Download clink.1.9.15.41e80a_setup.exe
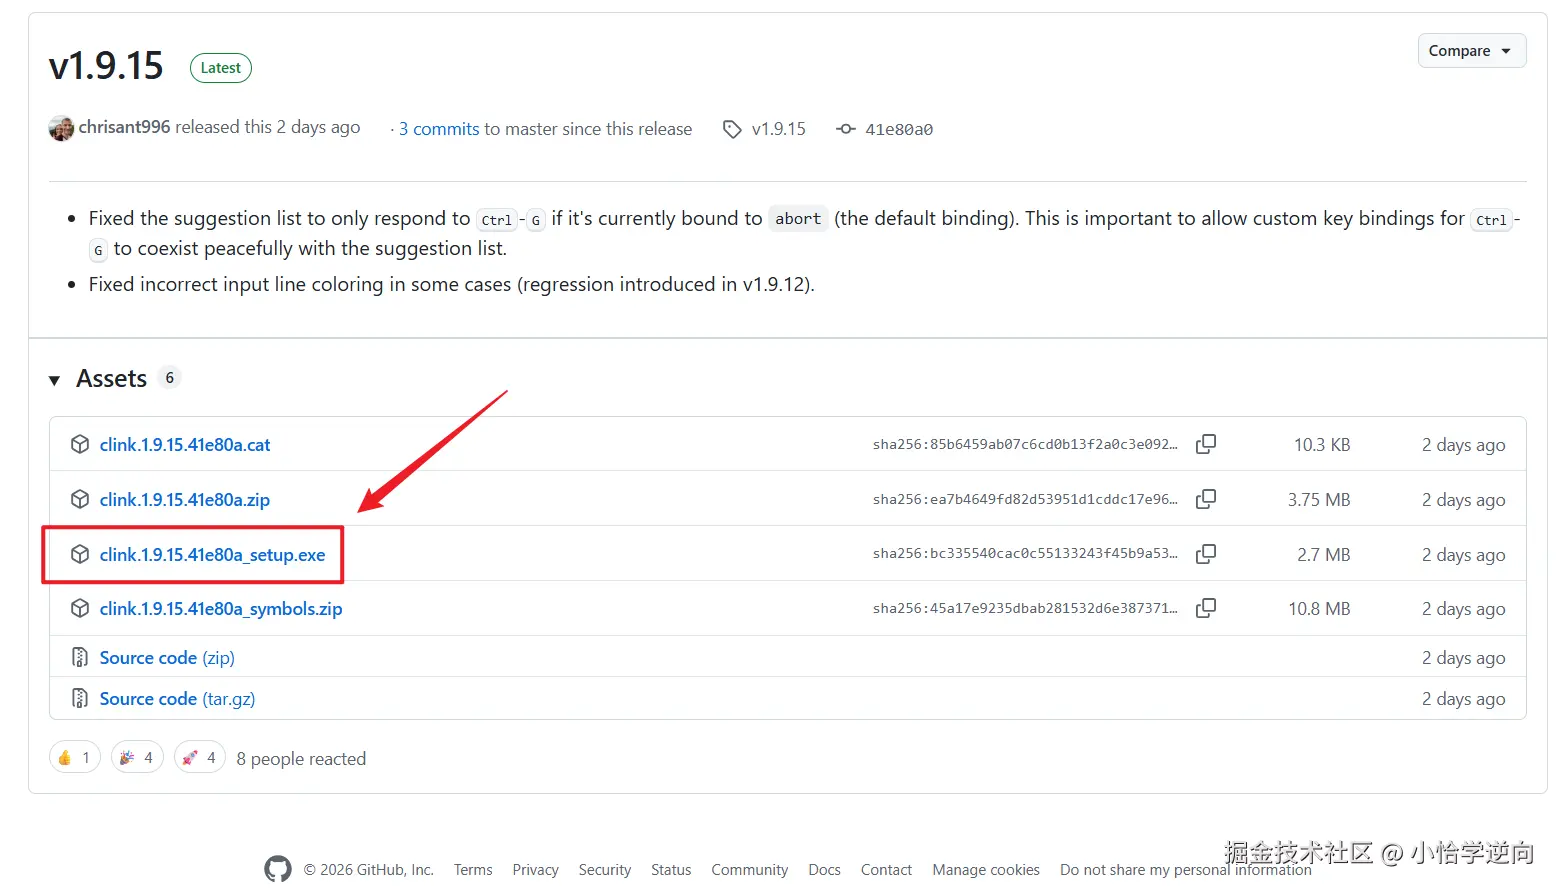This screenshot has width=1559, height=891. 212,555
